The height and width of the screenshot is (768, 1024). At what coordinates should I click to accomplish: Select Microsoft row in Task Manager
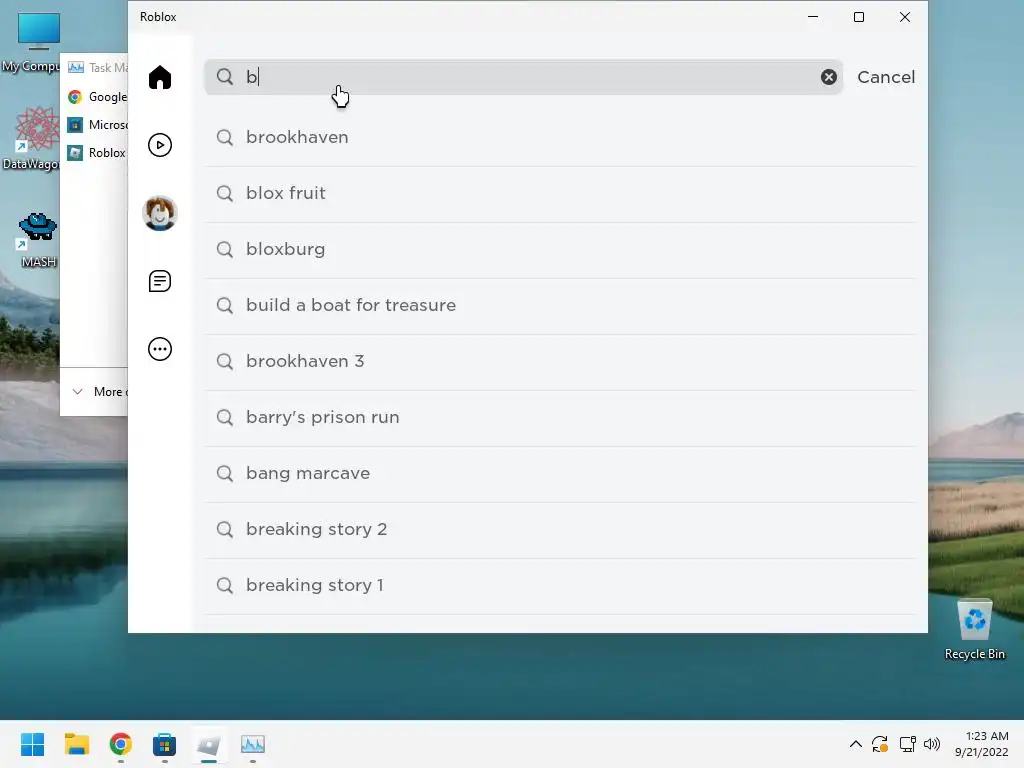[95, 125]
